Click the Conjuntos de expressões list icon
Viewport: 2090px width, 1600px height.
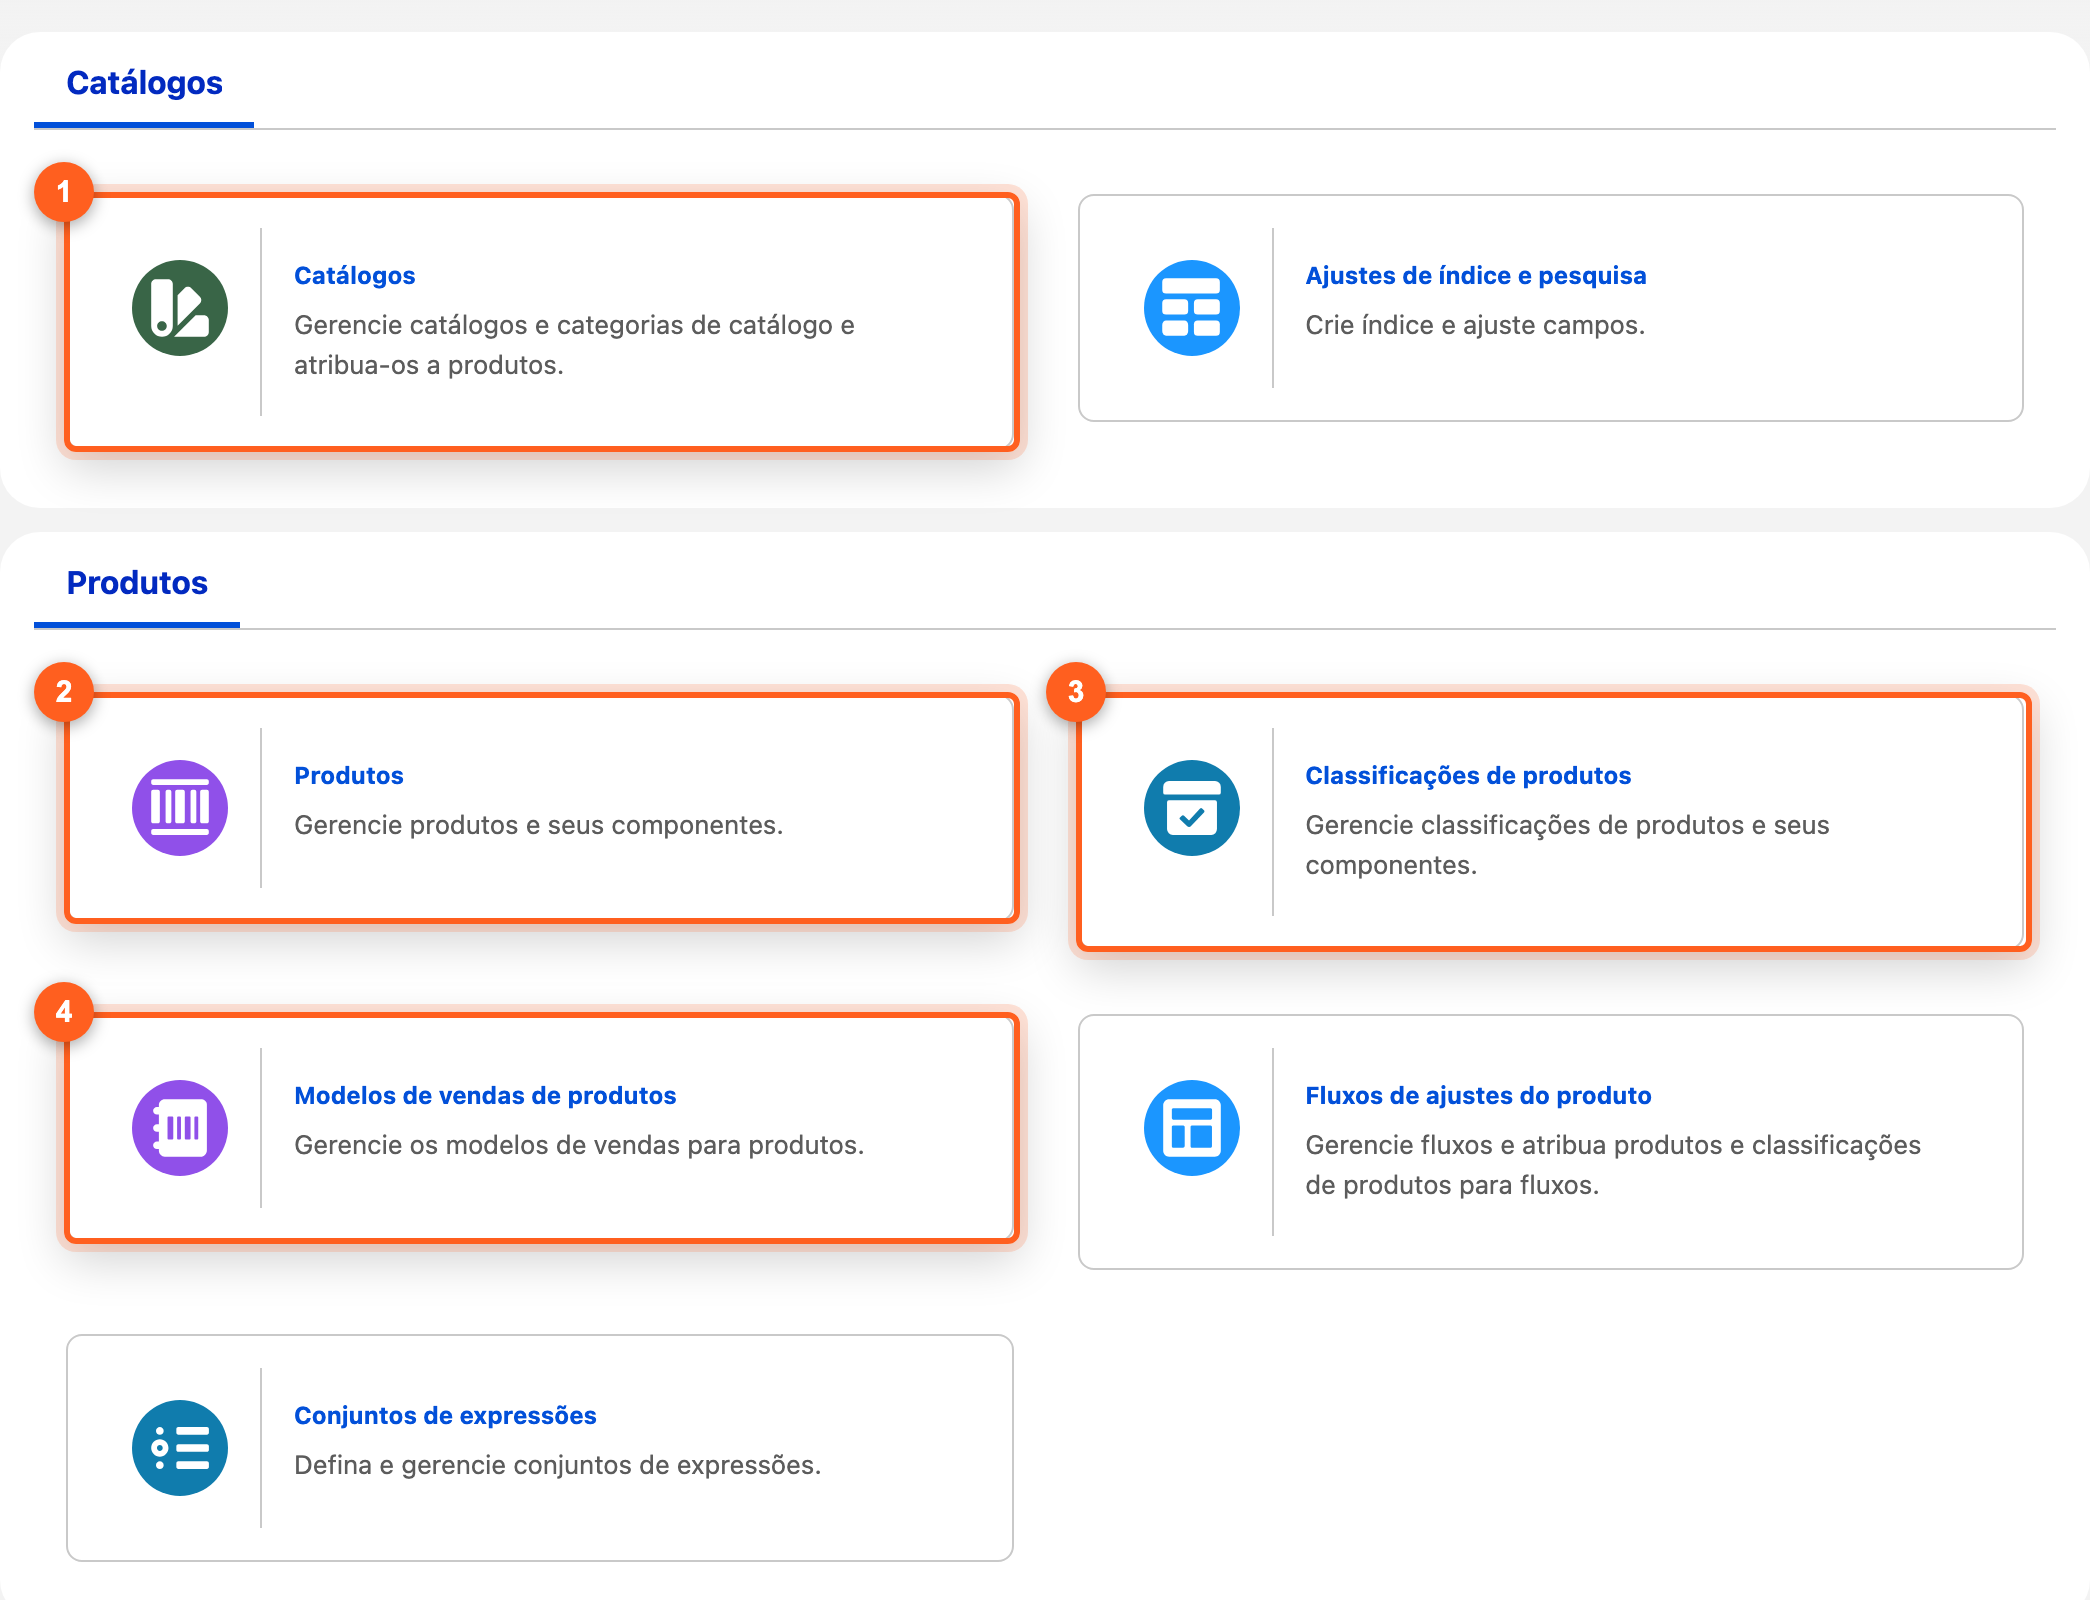point(180,1448)
